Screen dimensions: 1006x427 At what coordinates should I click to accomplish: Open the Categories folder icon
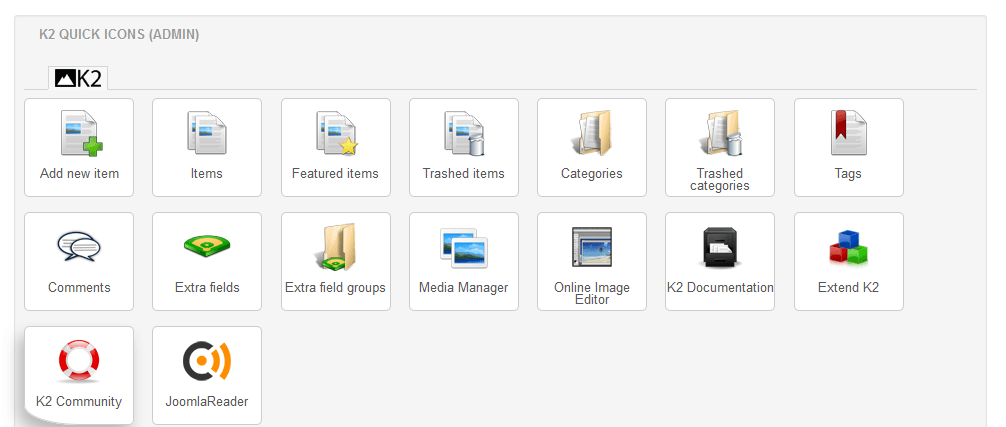click(592, 147)
